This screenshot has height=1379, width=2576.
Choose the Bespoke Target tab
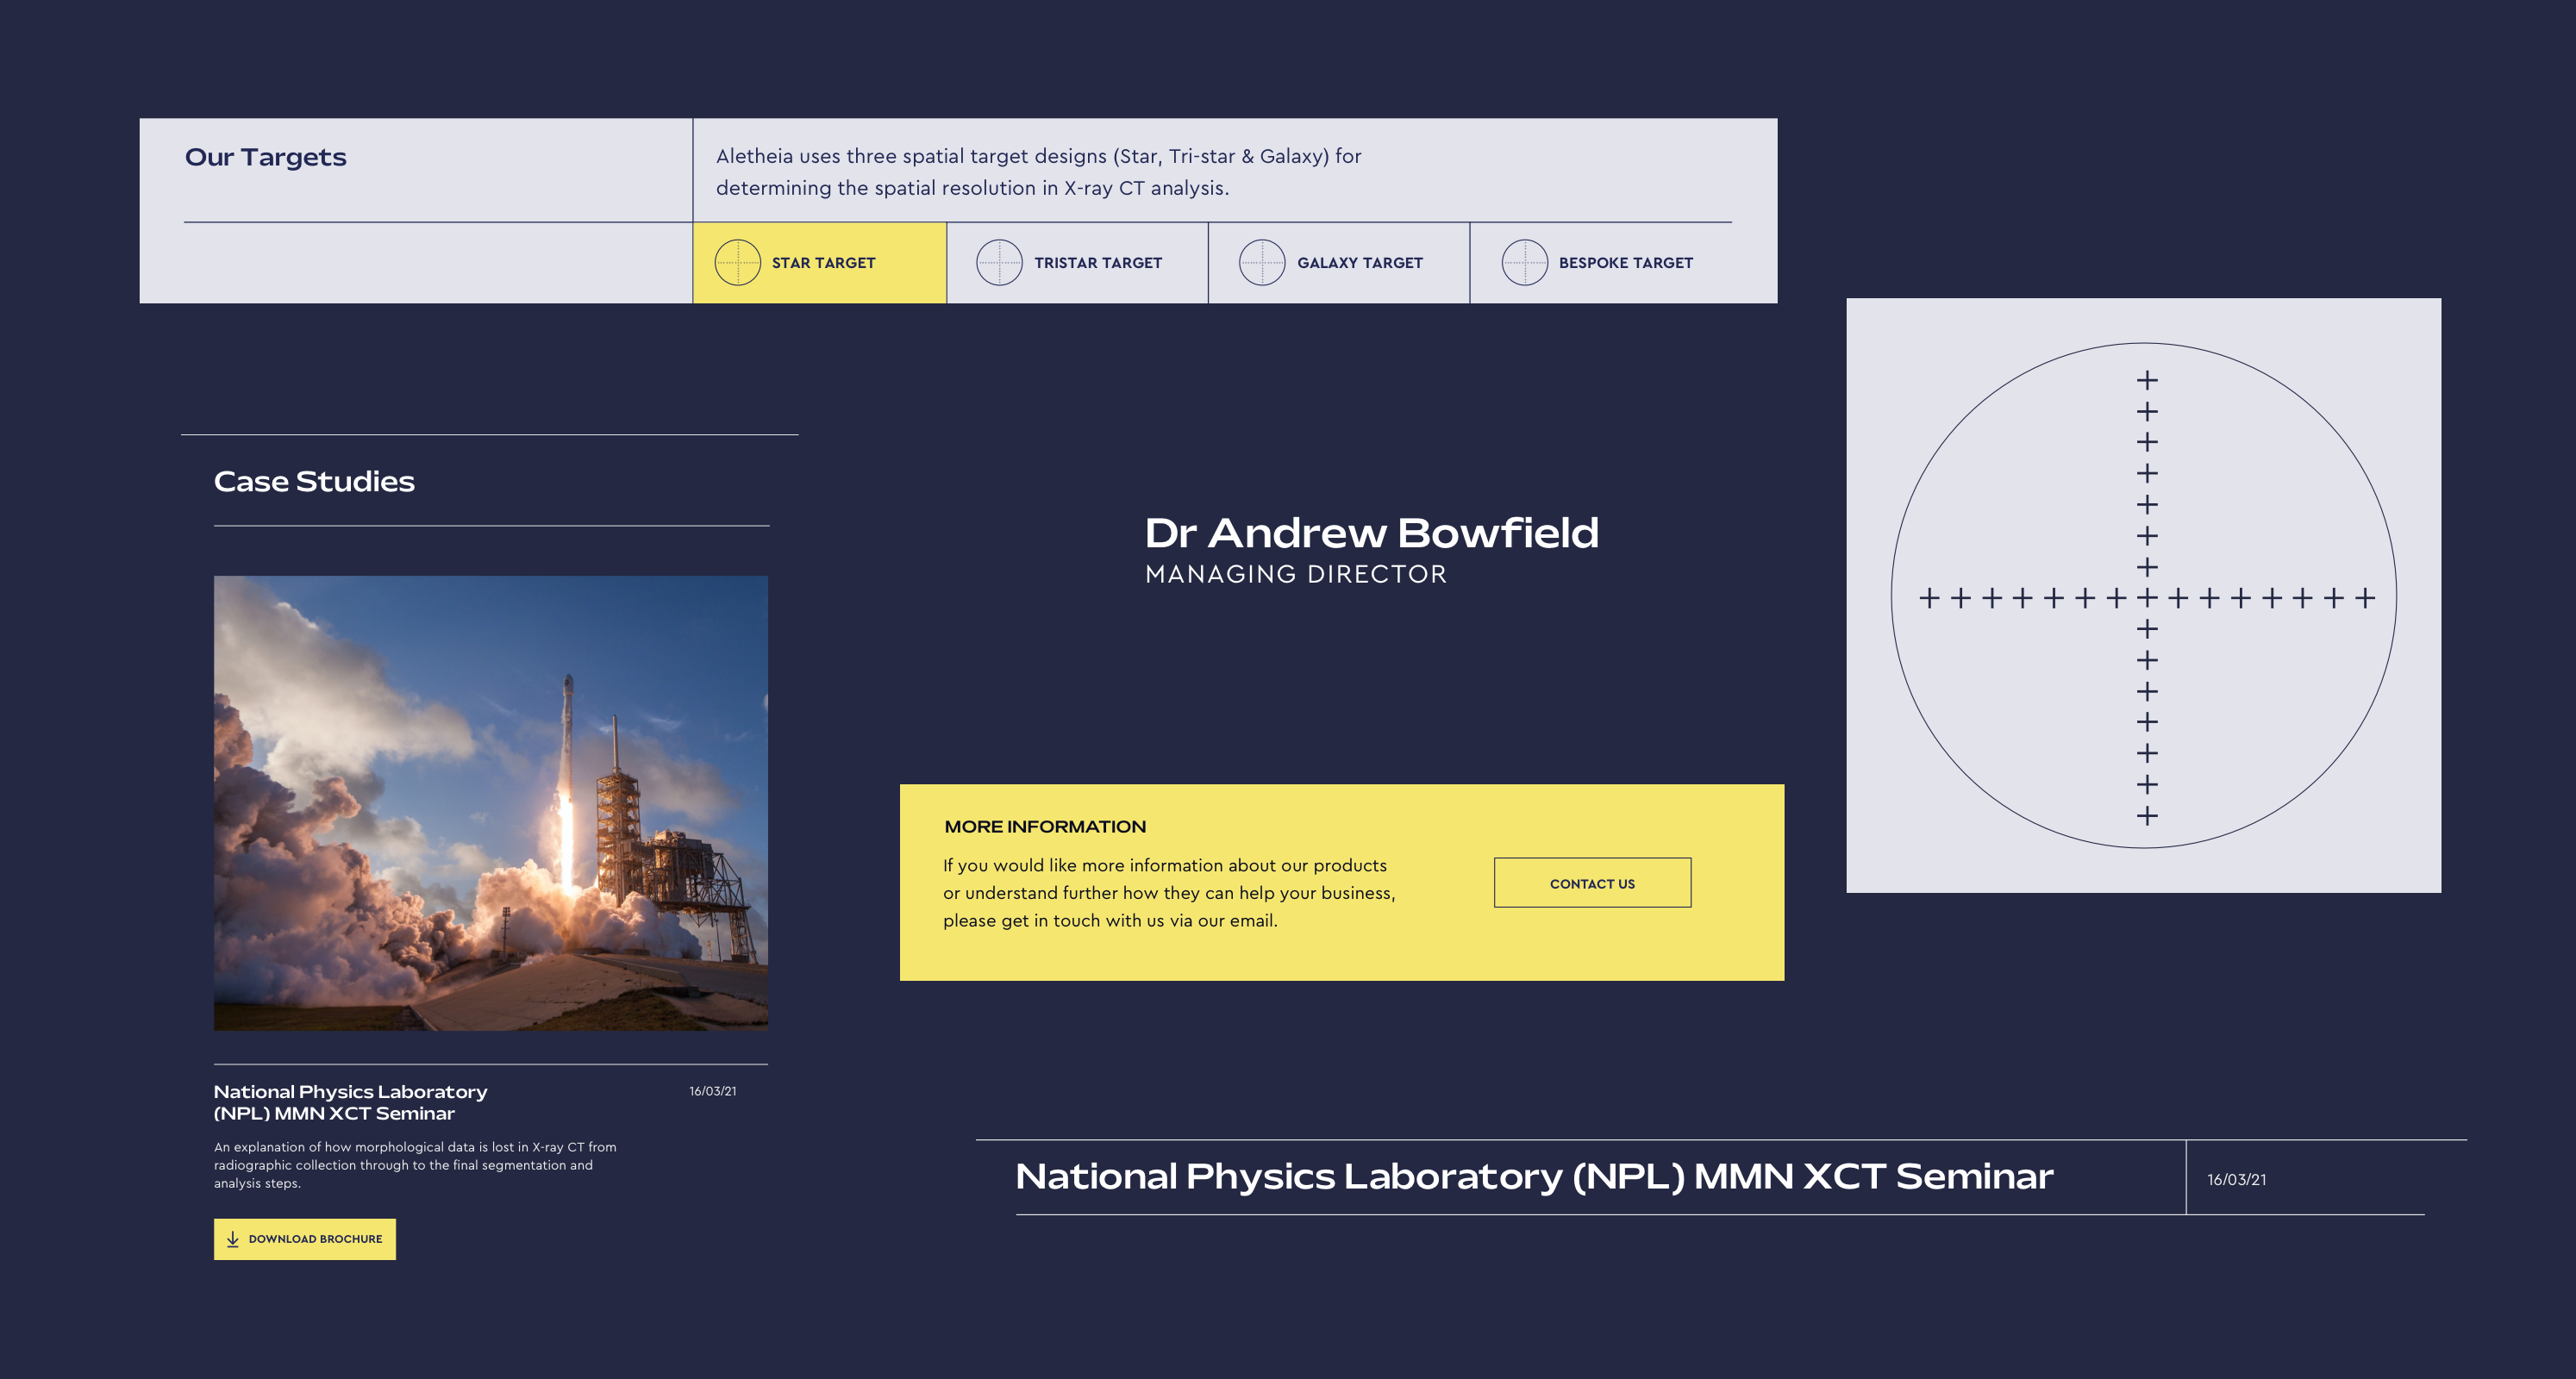click(x=1602, y=263)
